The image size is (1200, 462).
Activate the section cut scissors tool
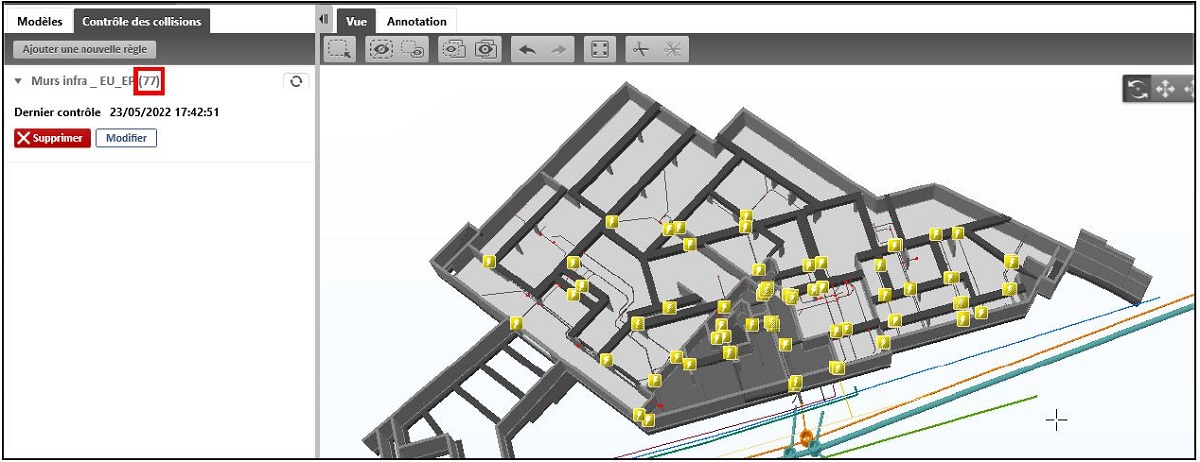pos(640,49)
